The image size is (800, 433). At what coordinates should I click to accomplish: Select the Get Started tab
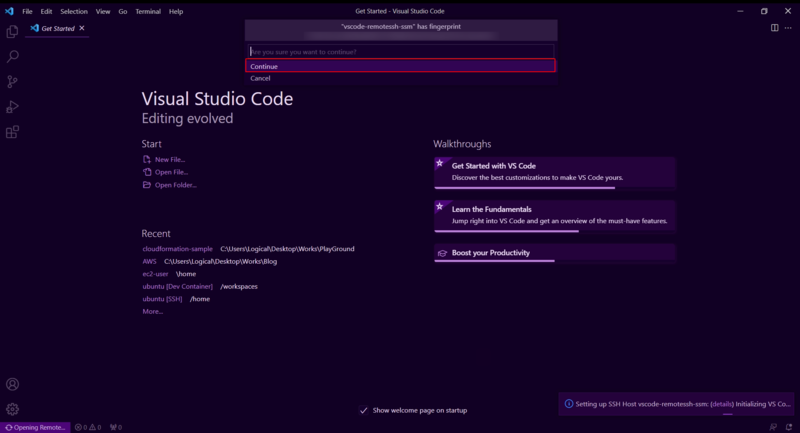58,29
